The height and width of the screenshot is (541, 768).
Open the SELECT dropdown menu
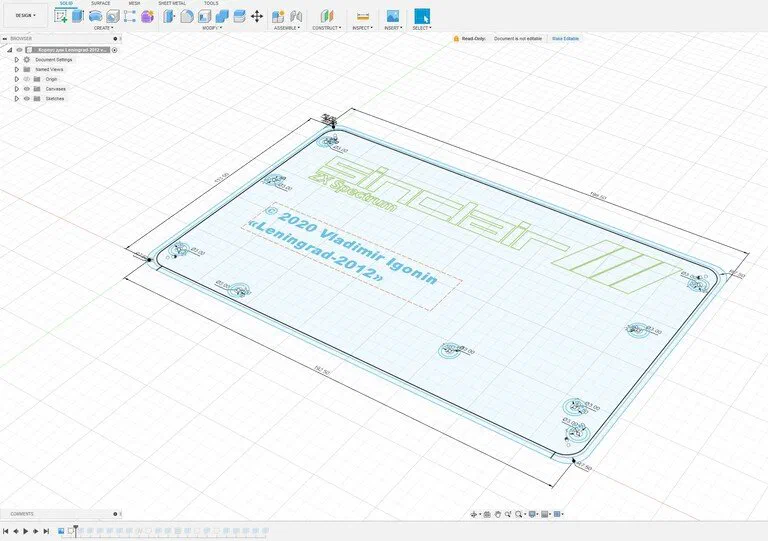(422, 28)
